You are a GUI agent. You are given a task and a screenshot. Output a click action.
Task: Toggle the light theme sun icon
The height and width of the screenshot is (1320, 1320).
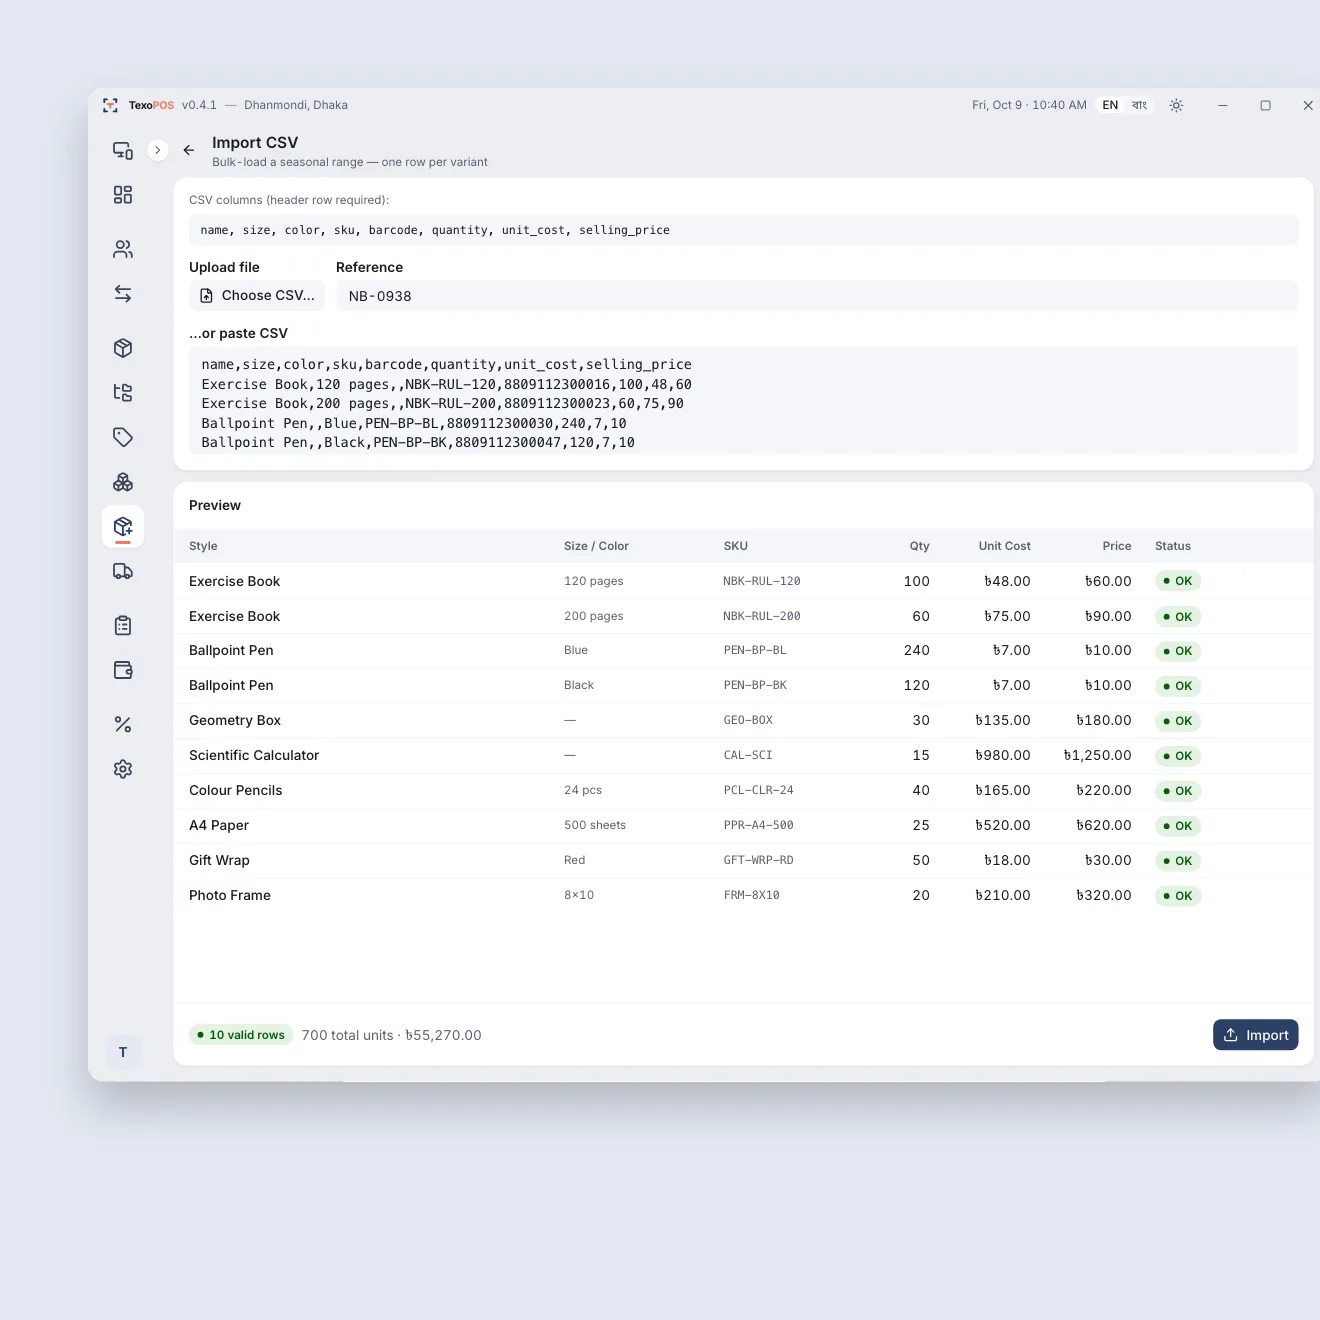point(1176,105)
